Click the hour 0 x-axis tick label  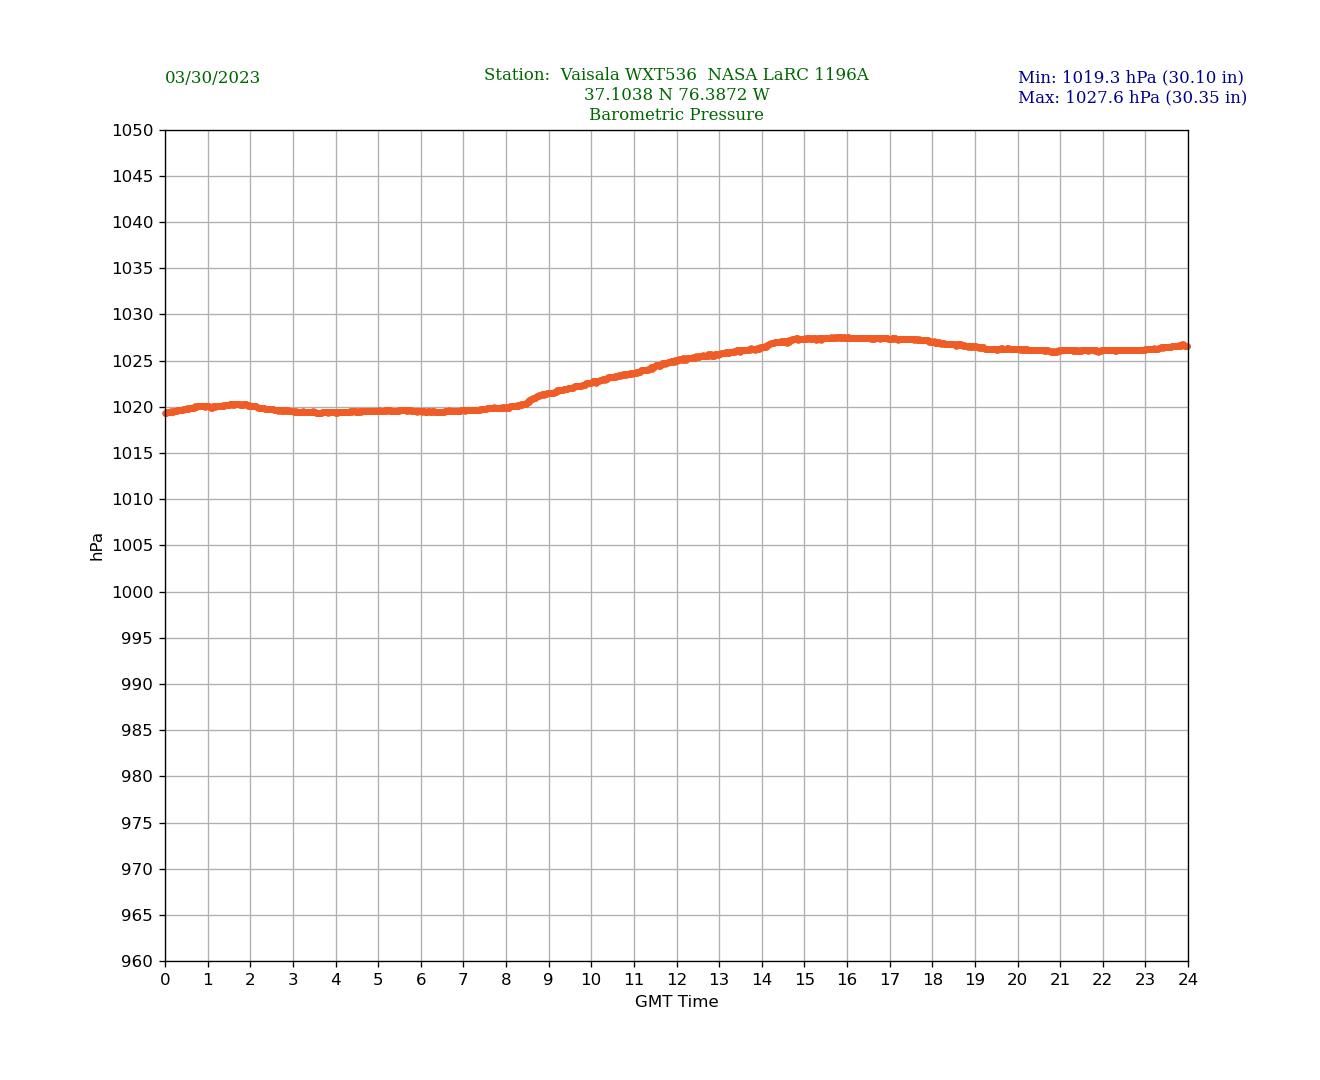[x=165, y=980]
